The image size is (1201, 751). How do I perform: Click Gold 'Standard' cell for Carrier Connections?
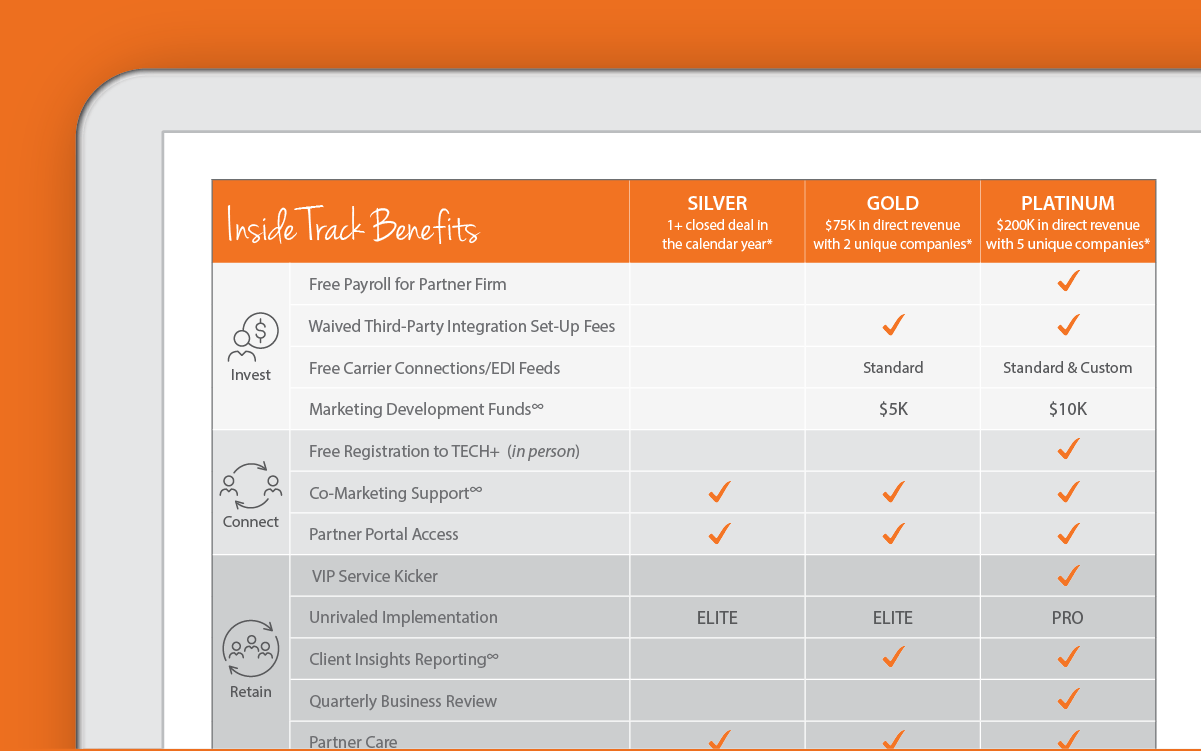[x=893, y=368]
